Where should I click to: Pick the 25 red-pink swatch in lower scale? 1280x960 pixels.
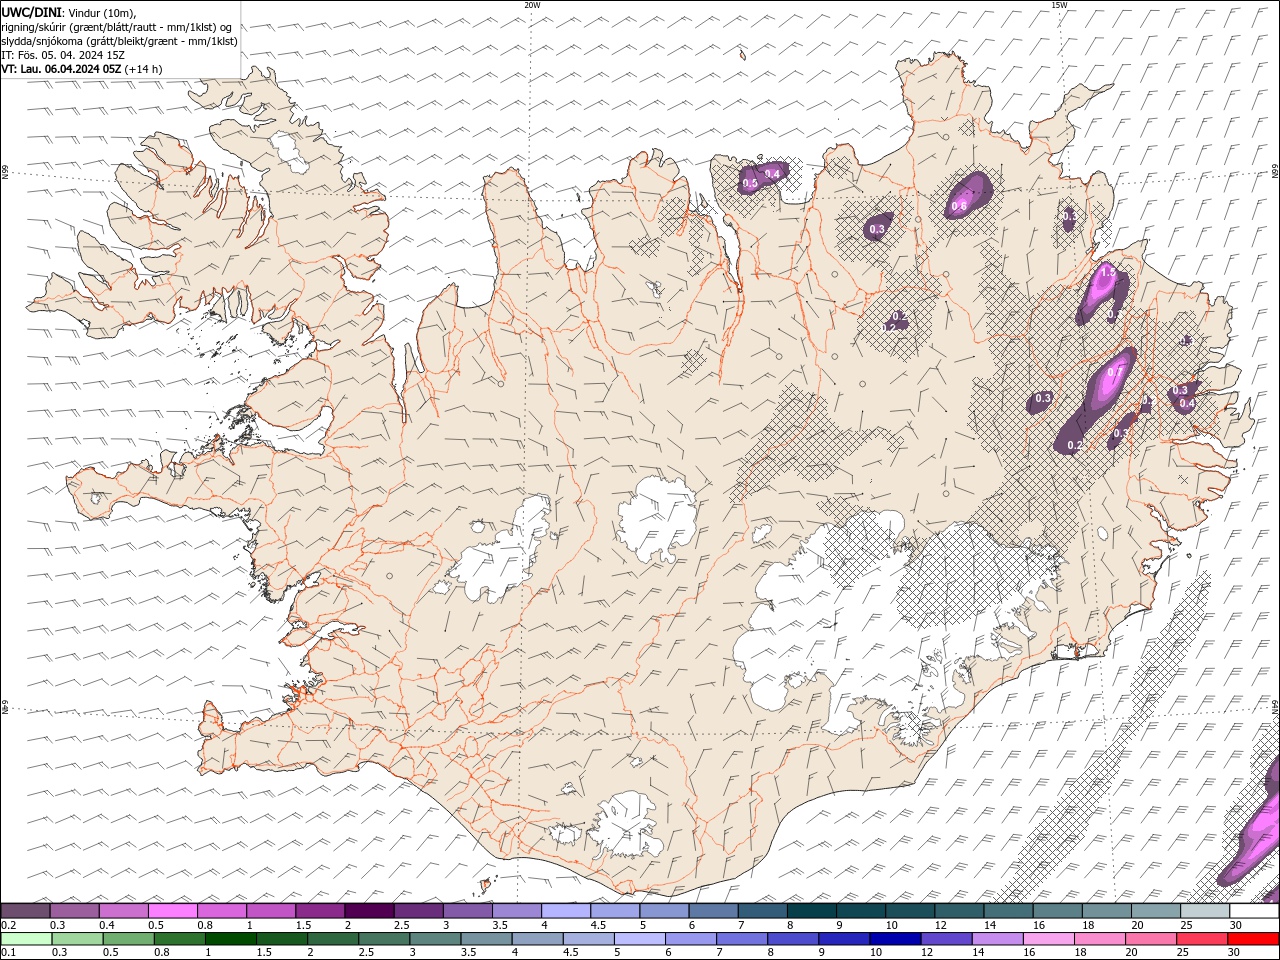pos(1202,938)
